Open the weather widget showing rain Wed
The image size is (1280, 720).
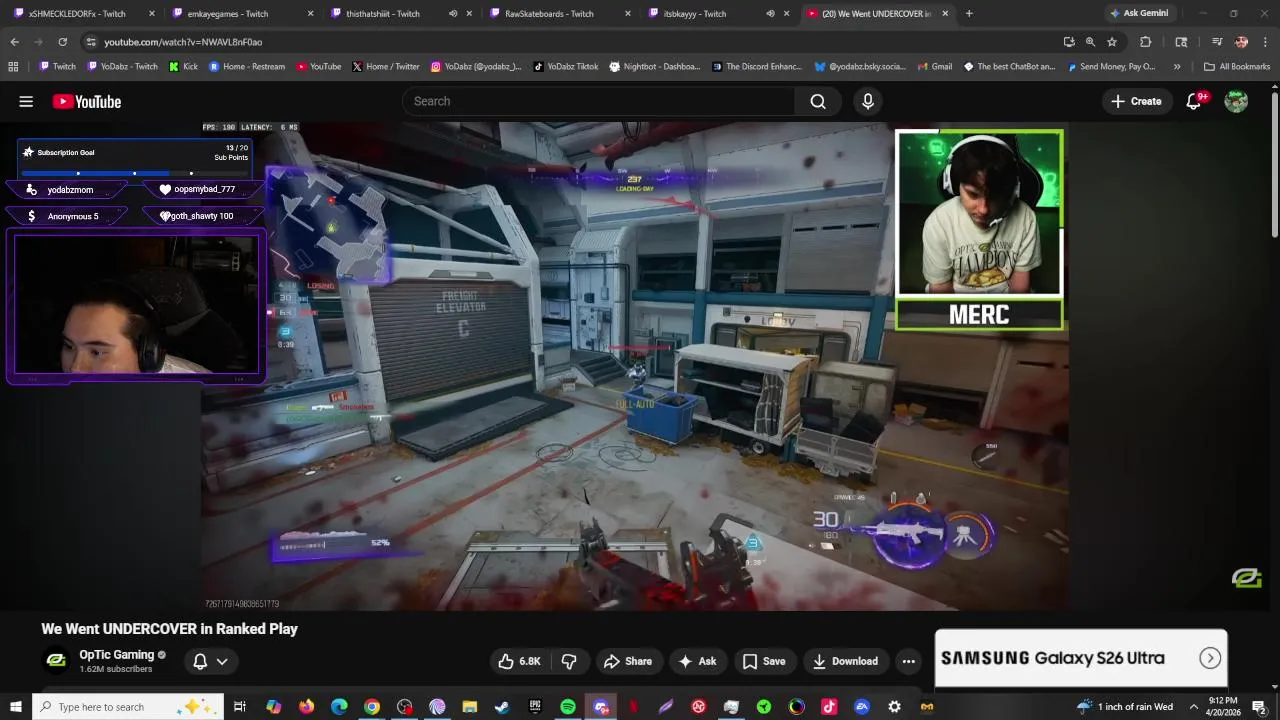1124,707
